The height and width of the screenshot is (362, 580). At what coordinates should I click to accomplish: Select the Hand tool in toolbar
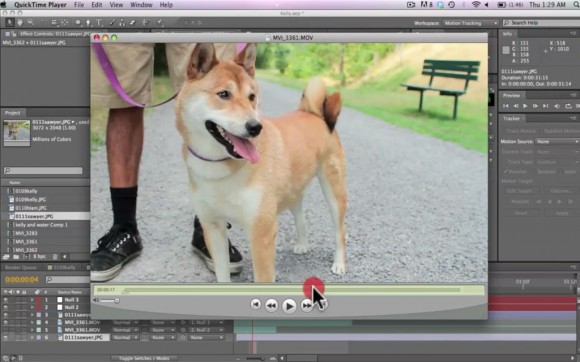(x=19, y=23)
